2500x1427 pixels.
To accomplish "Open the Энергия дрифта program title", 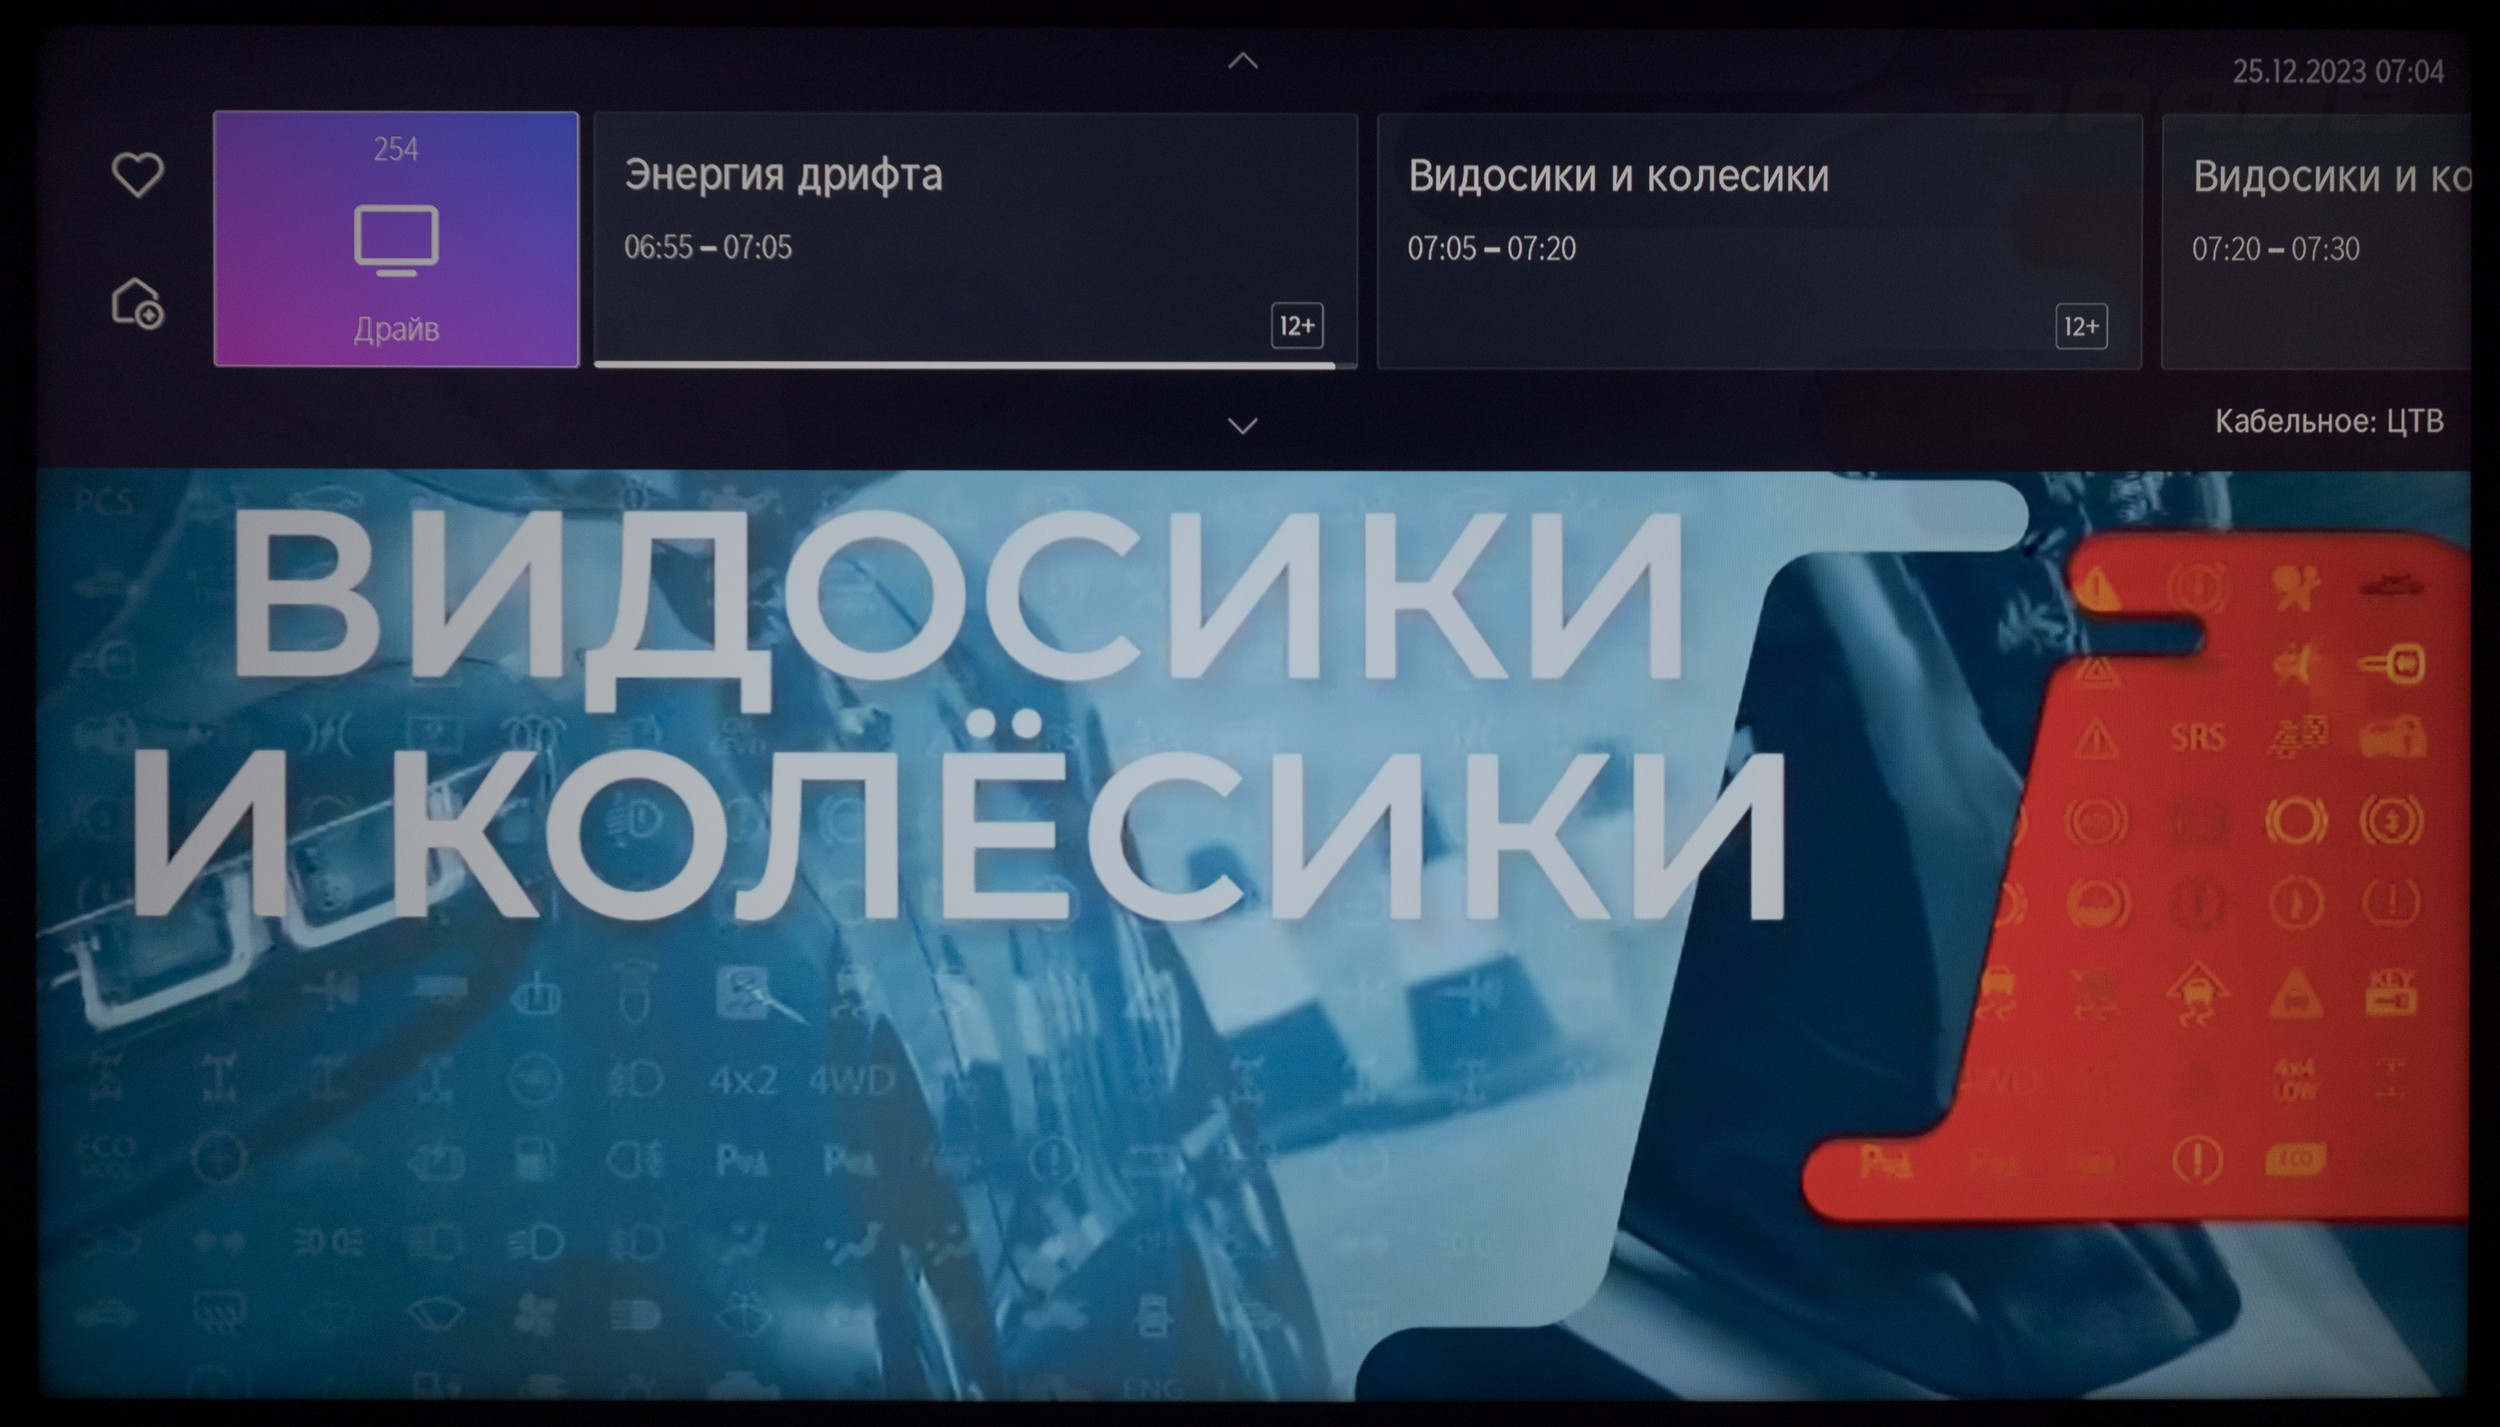I will pos(783,176).
